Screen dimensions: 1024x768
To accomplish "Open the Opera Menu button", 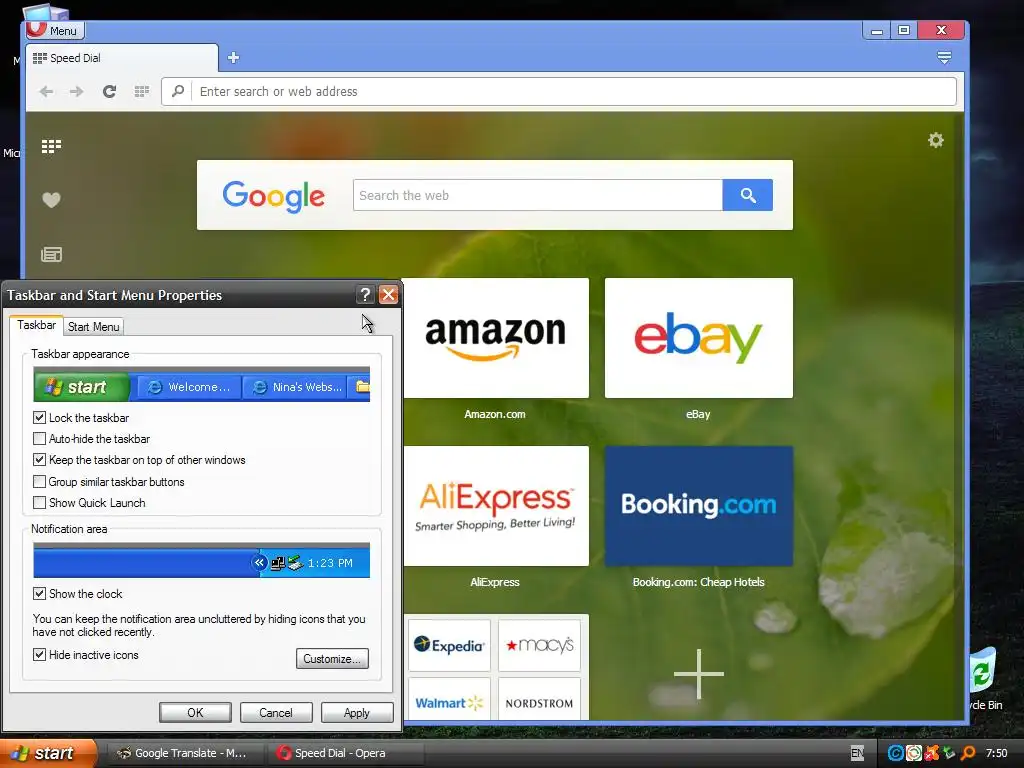I will pyautogui.click(x=55, y=30).
